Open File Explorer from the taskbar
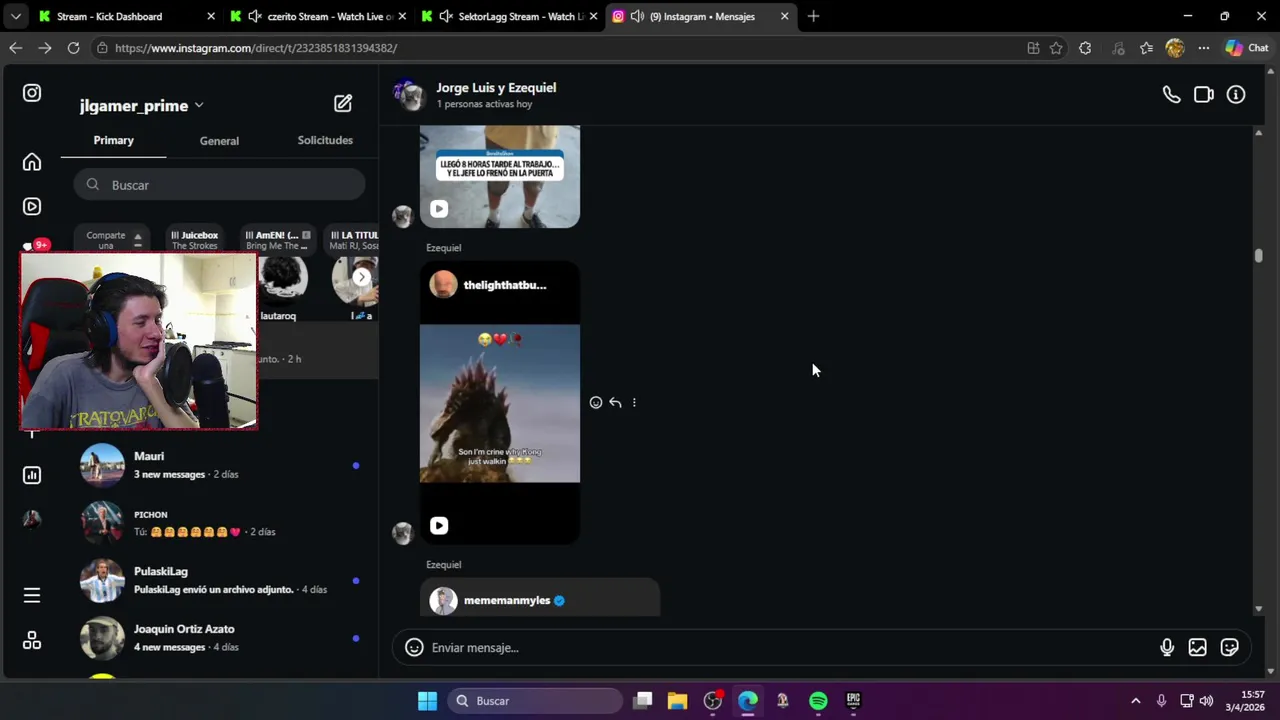1280x720 pixels. click(x=677, y=701)
